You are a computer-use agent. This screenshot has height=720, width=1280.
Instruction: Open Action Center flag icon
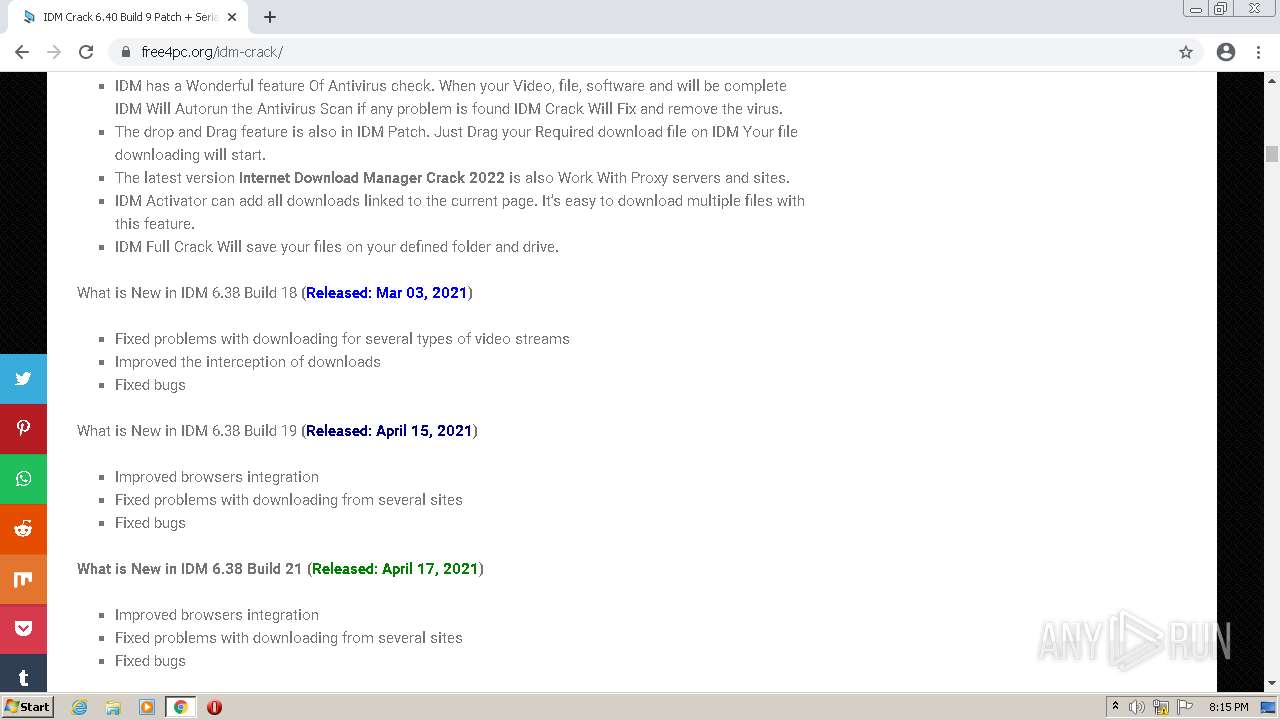[1184, 707]
